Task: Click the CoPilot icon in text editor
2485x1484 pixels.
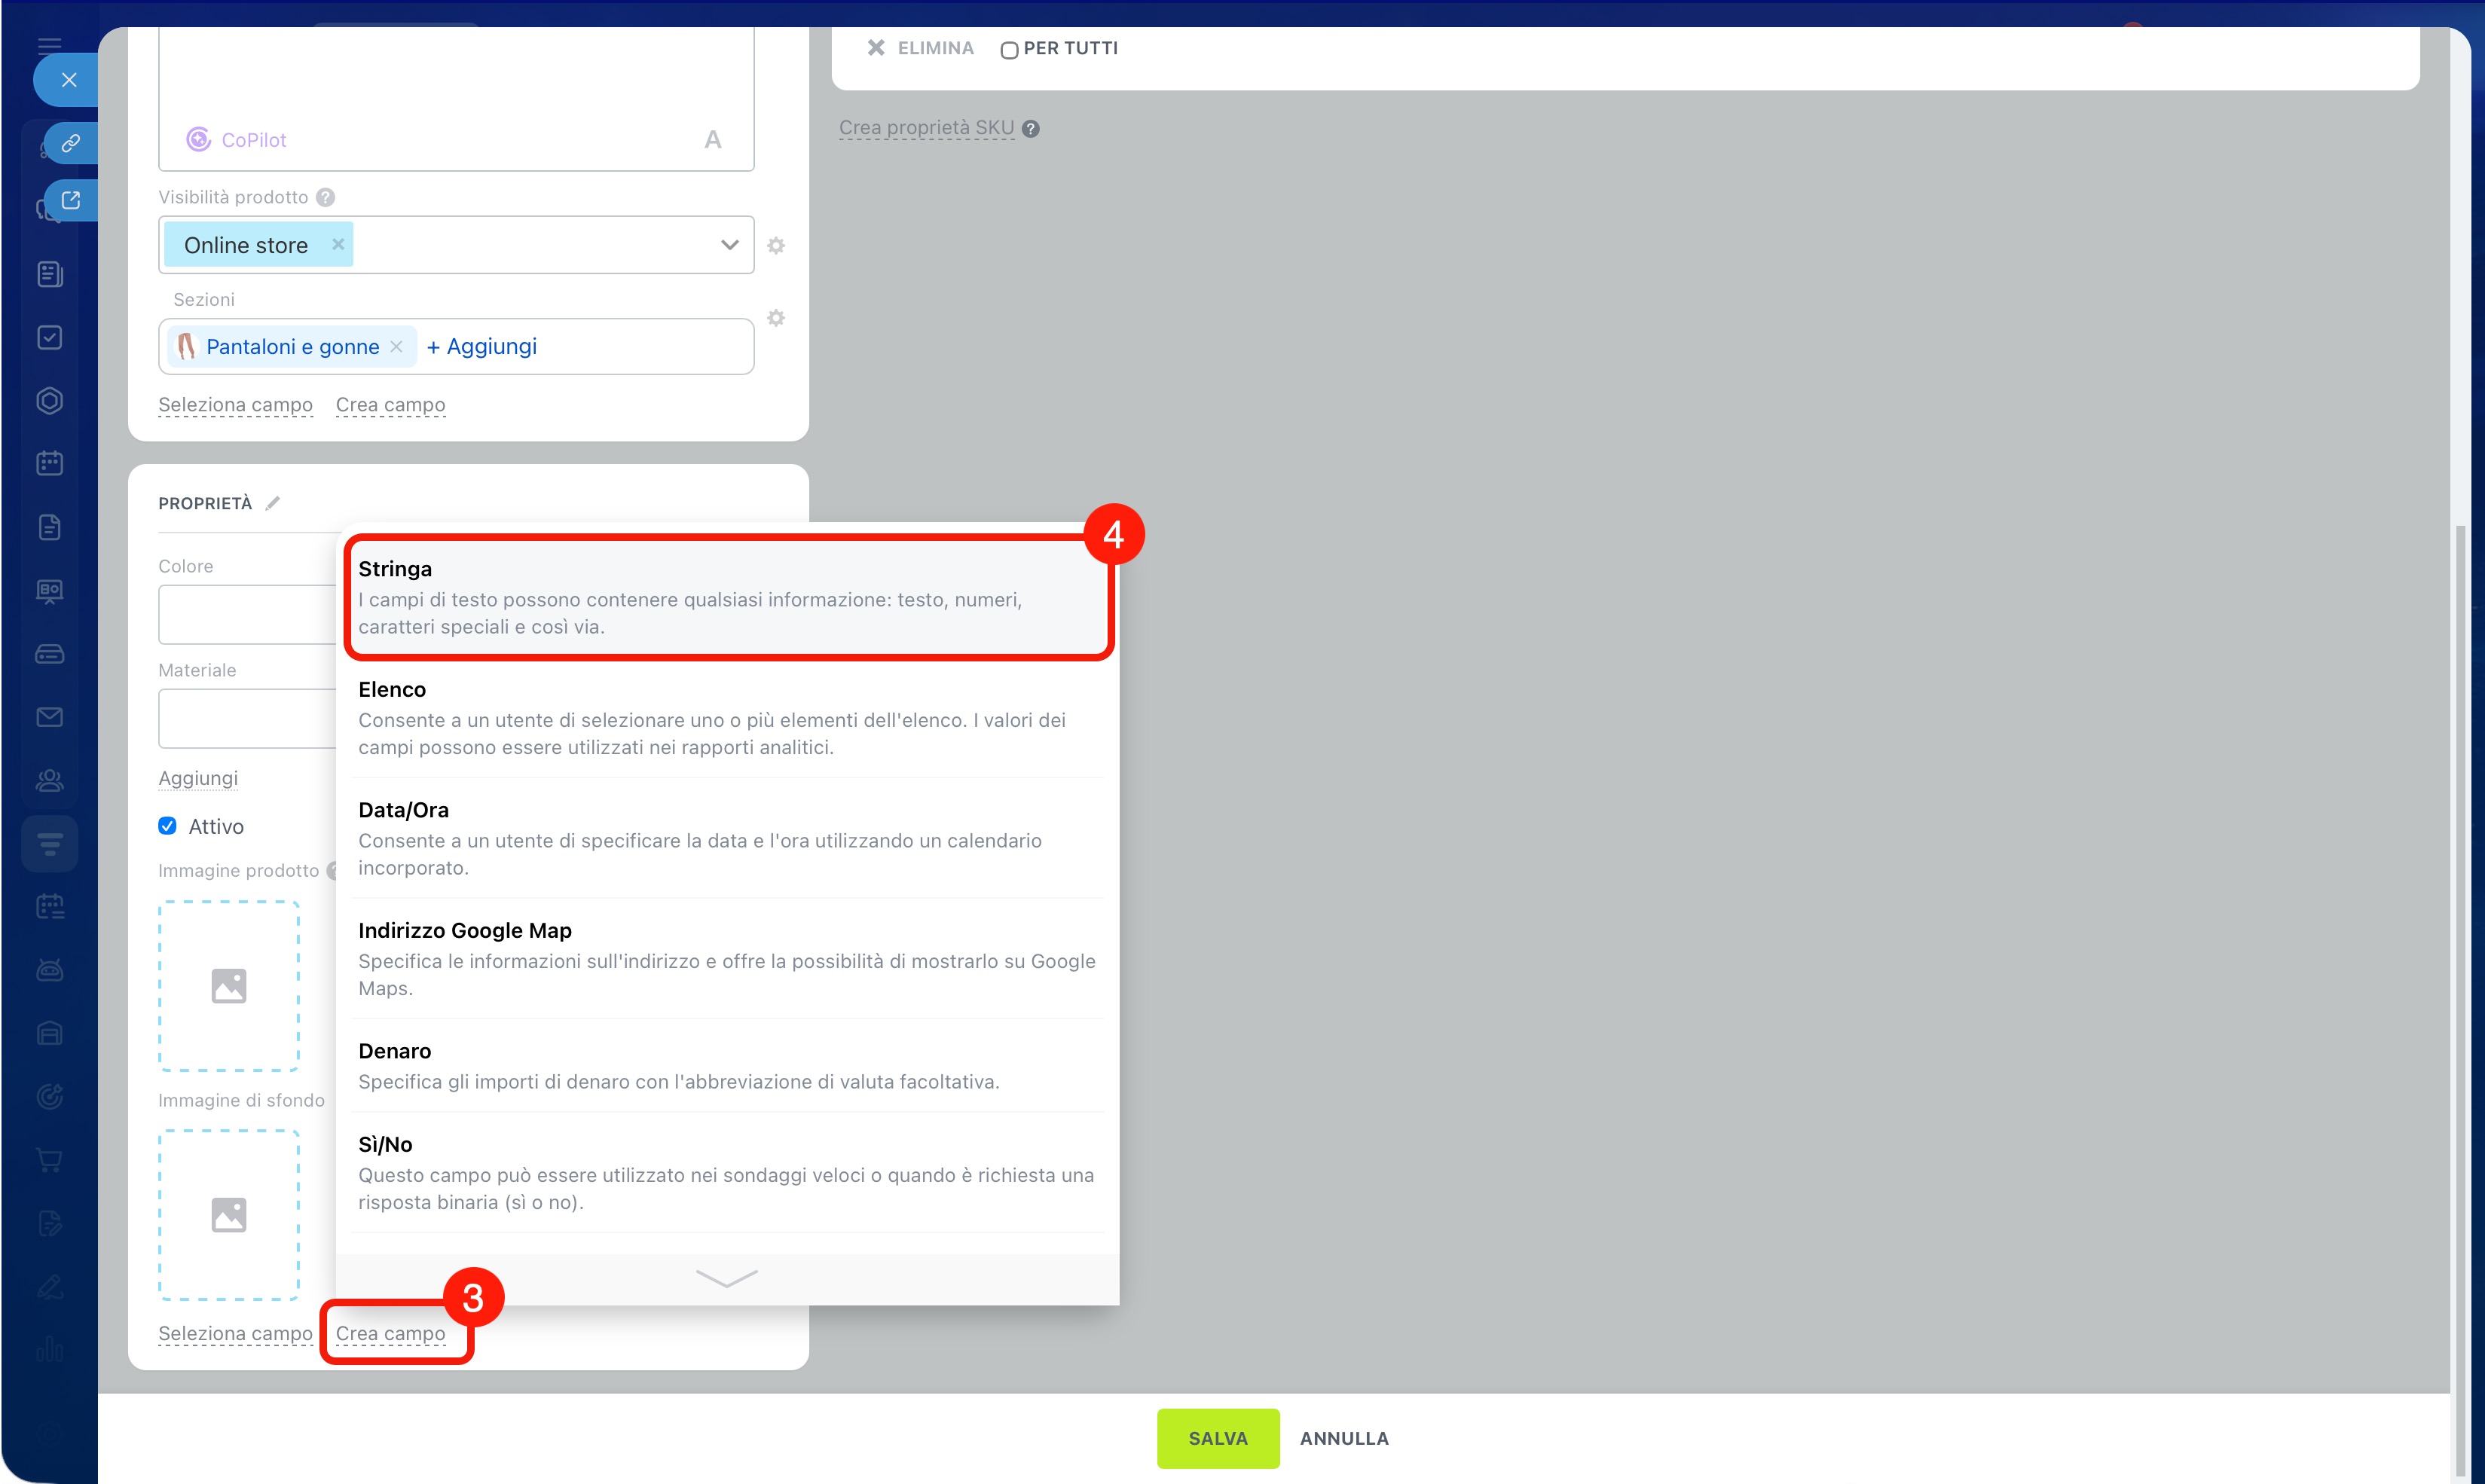Action: 199,140
